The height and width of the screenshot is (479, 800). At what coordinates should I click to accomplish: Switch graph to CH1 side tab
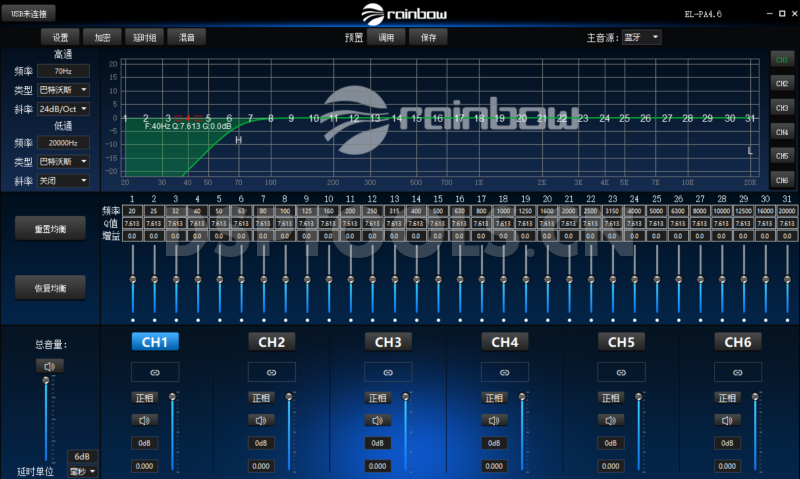(782, 60)
